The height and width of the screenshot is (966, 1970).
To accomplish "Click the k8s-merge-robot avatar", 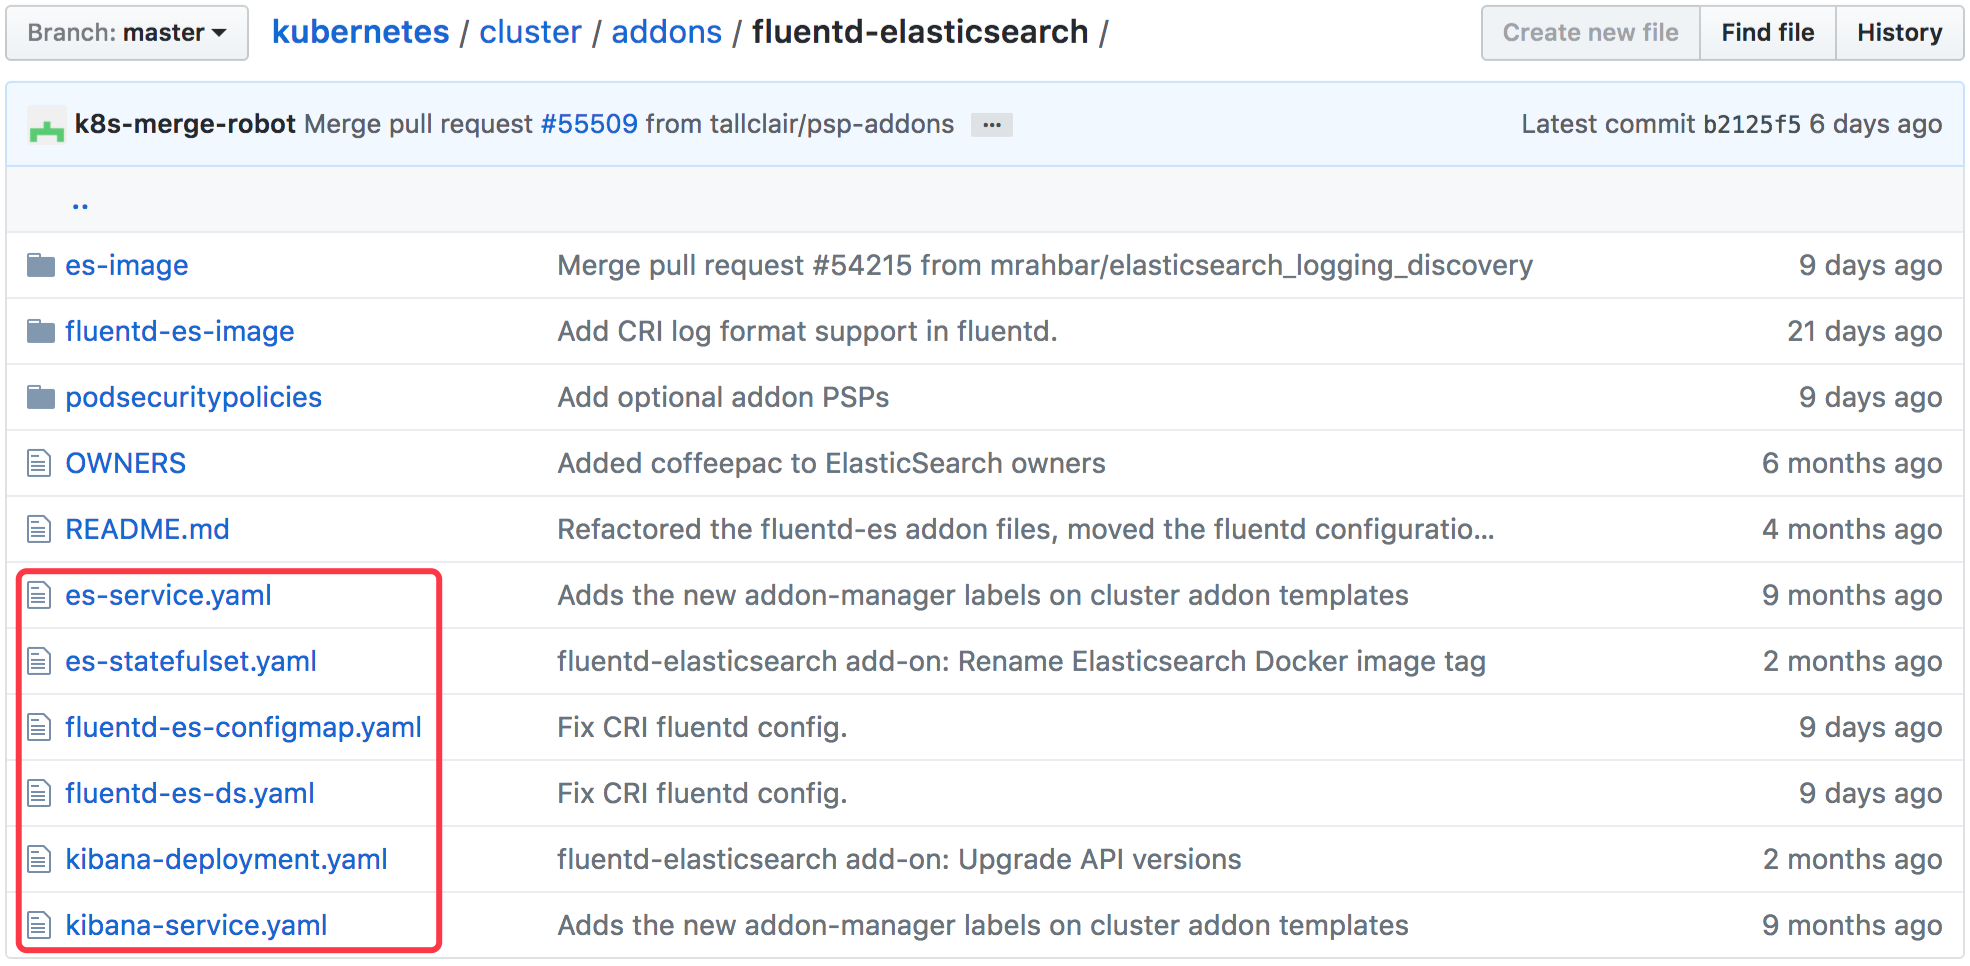I will (x=46, y=125).
